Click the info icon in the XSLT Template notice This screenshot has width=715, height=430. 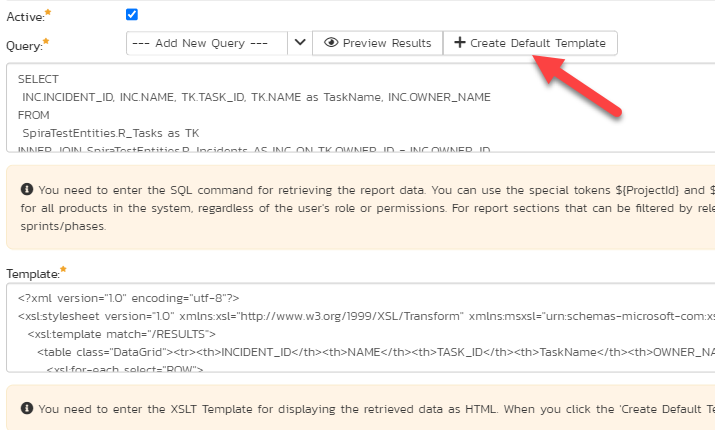point(26,409)
